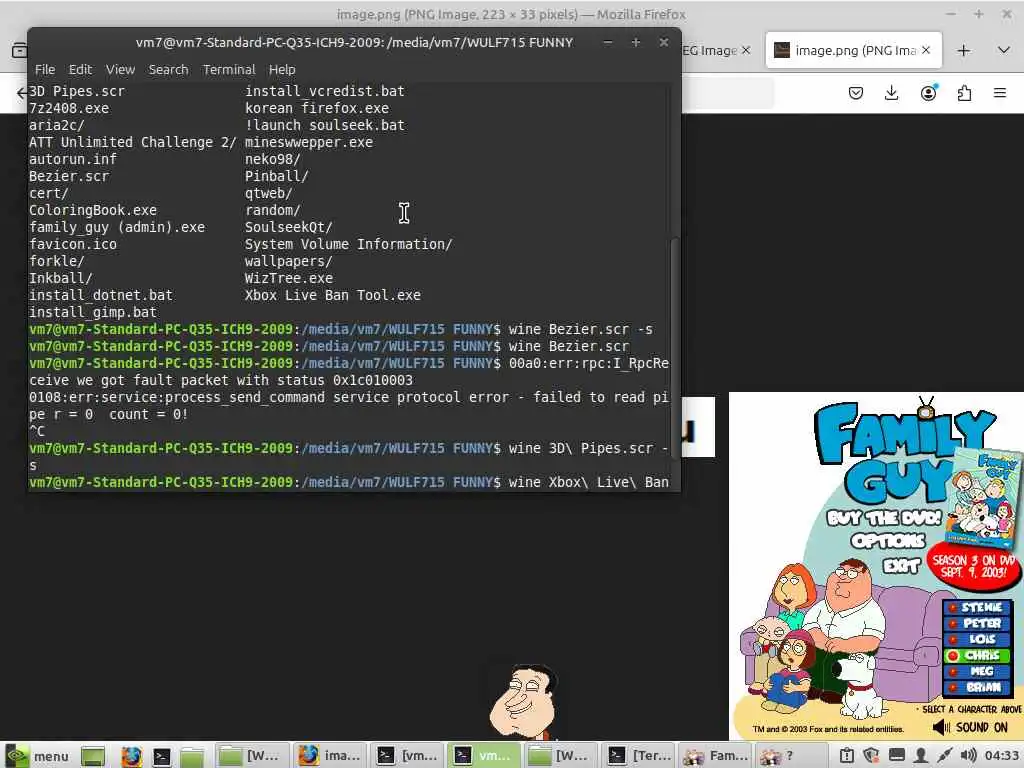This screenshot has height=768, width=1024.
Task: Open the terminal File menu
Action: coord(44,69)
